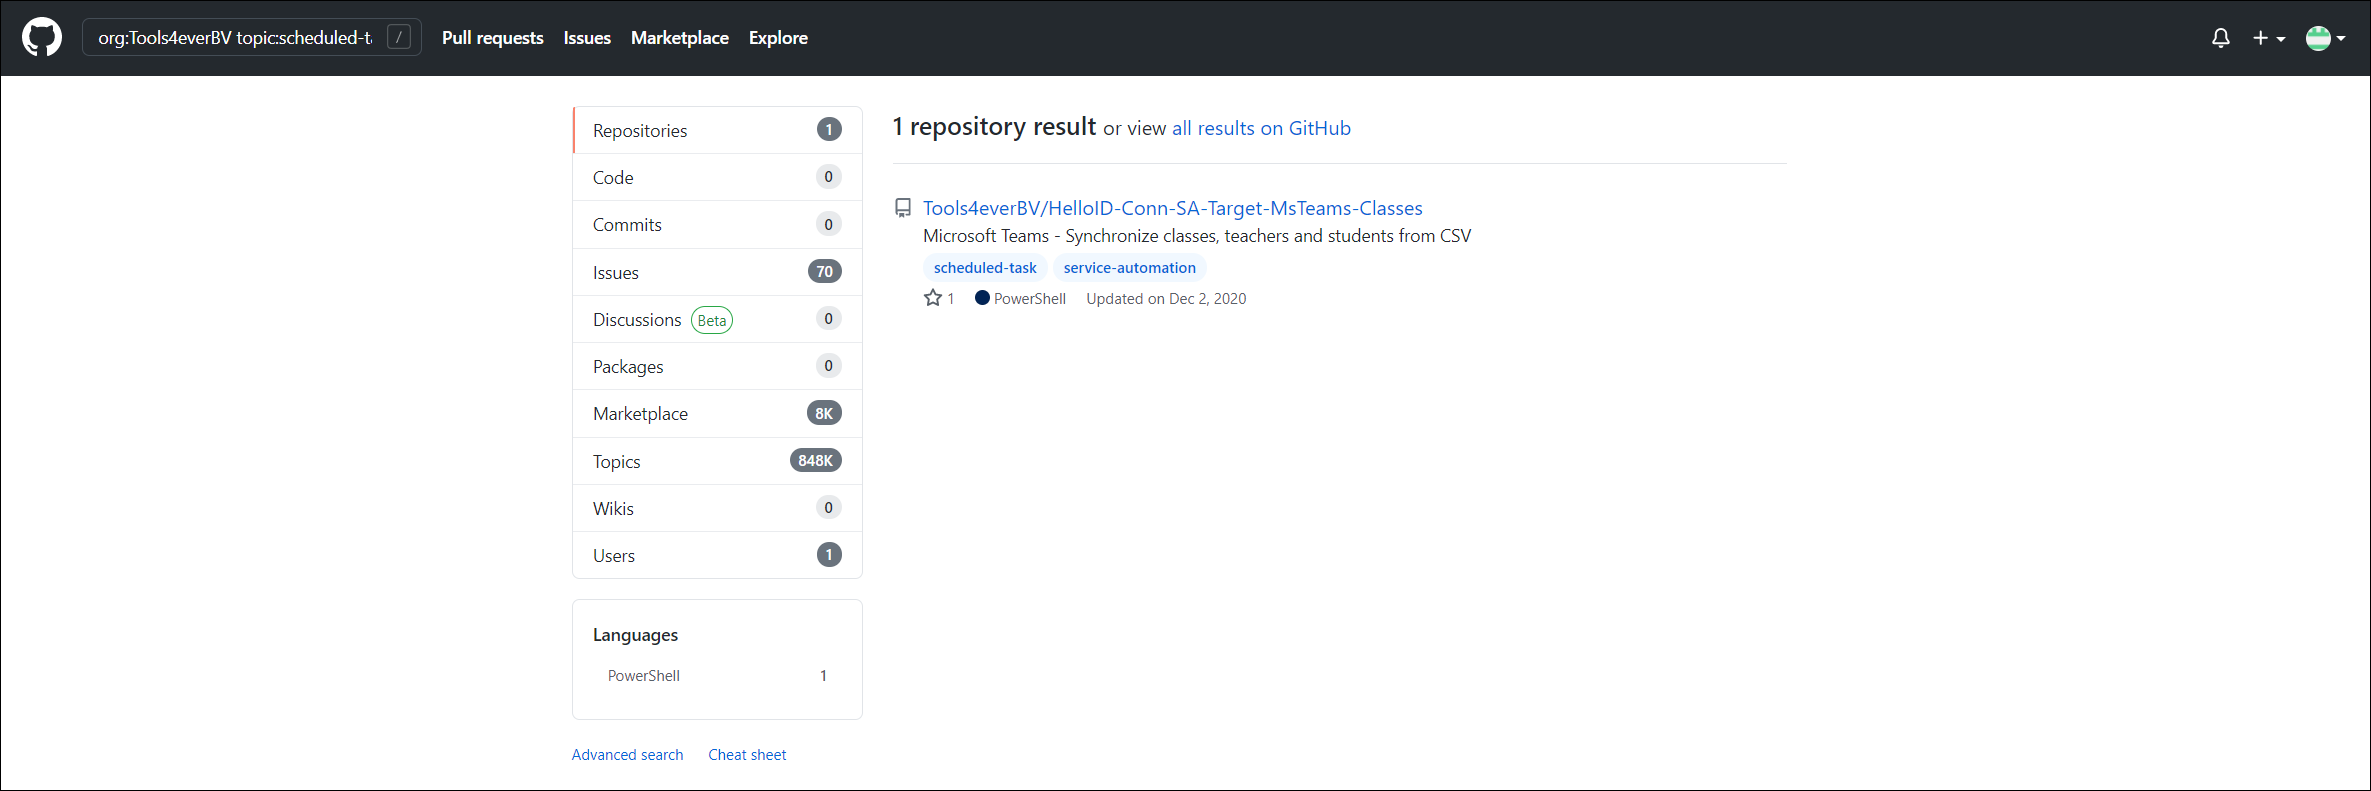Show Code search results
The width and height of the screenshot is (2371, 791).
click(x=717, y=177)
